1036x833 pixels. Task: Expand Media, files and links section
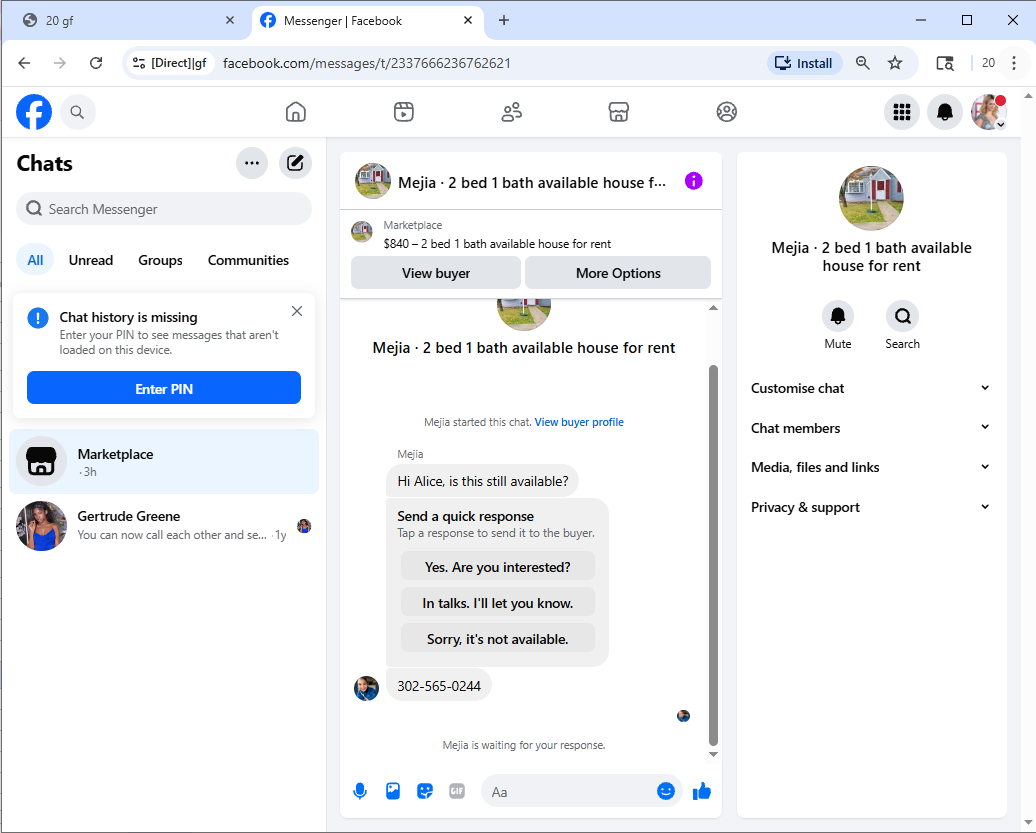871,468
